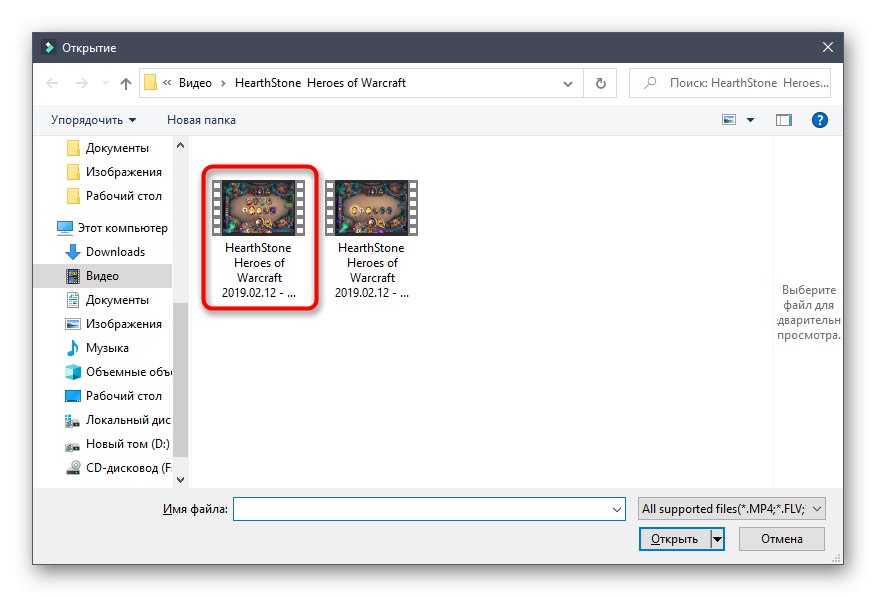Create a folder with Новая папка
The width and height of the screenshot is (876, 597).
click(201, 120)
